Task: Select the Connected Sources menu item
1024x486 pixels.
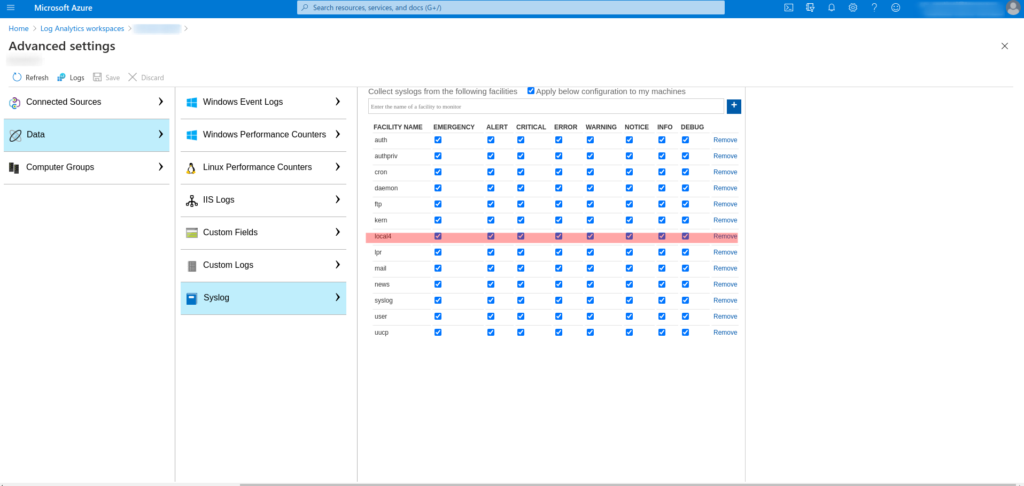Action: [x=87, y=103]
